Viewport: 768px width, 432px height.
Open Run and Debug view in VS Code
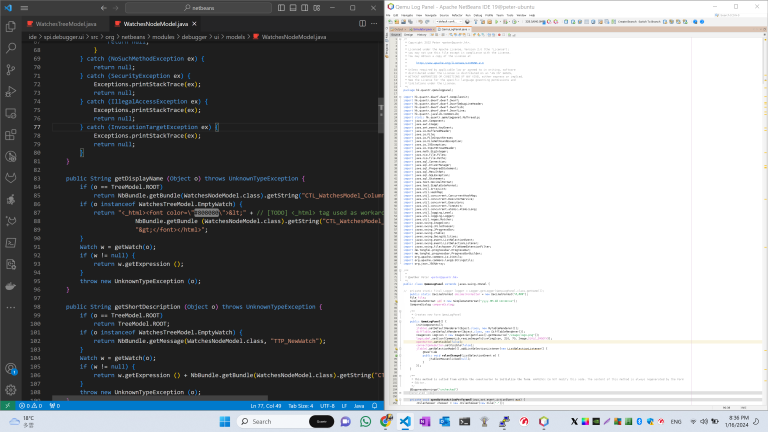pyautogui.click(x=10, y=91)
